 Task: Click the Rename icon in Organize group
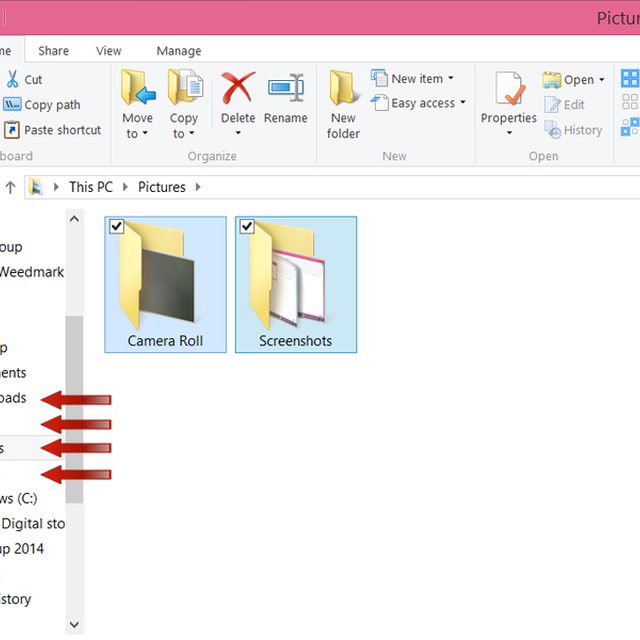coord(286,87)
